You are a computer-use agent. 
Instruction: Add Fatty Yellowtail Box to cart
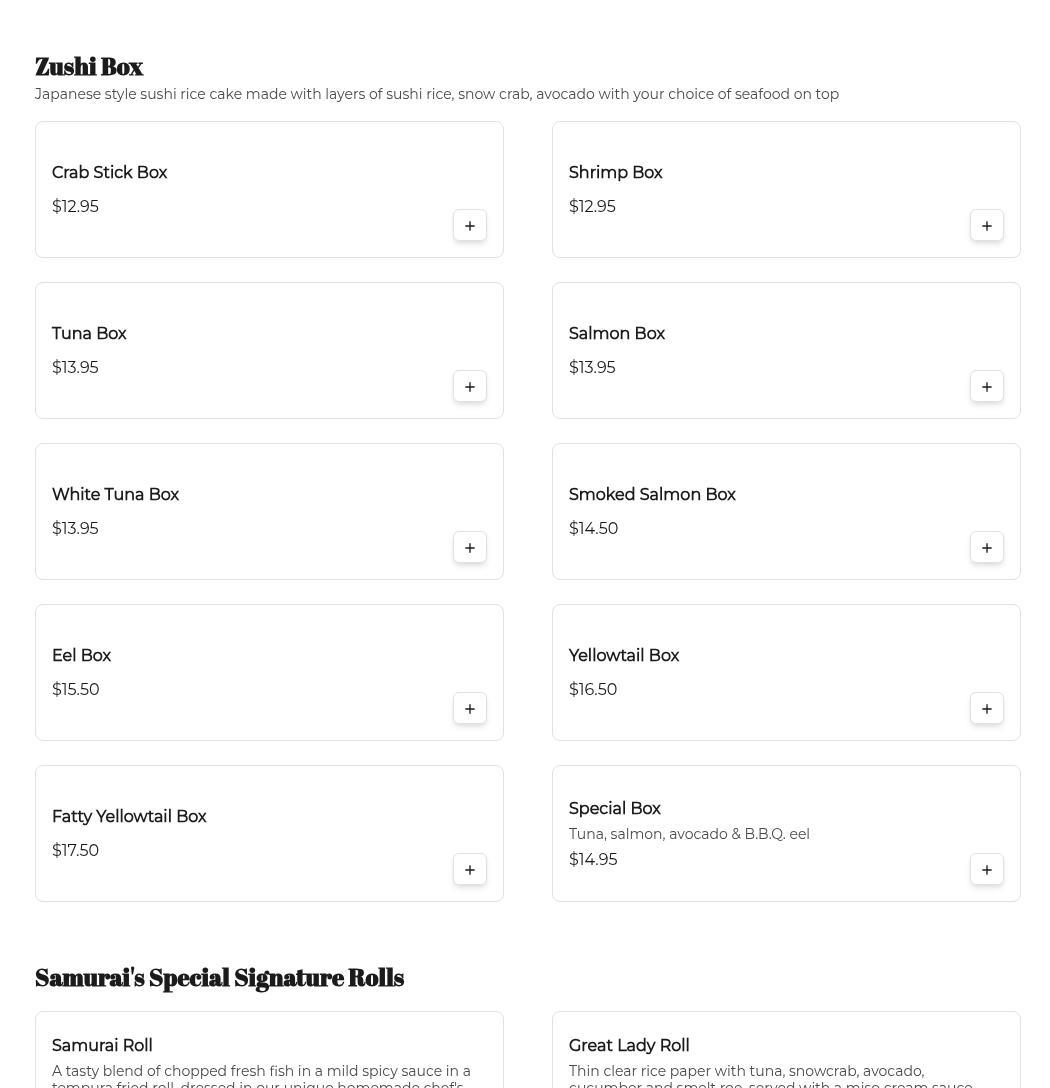pos(469,870)
